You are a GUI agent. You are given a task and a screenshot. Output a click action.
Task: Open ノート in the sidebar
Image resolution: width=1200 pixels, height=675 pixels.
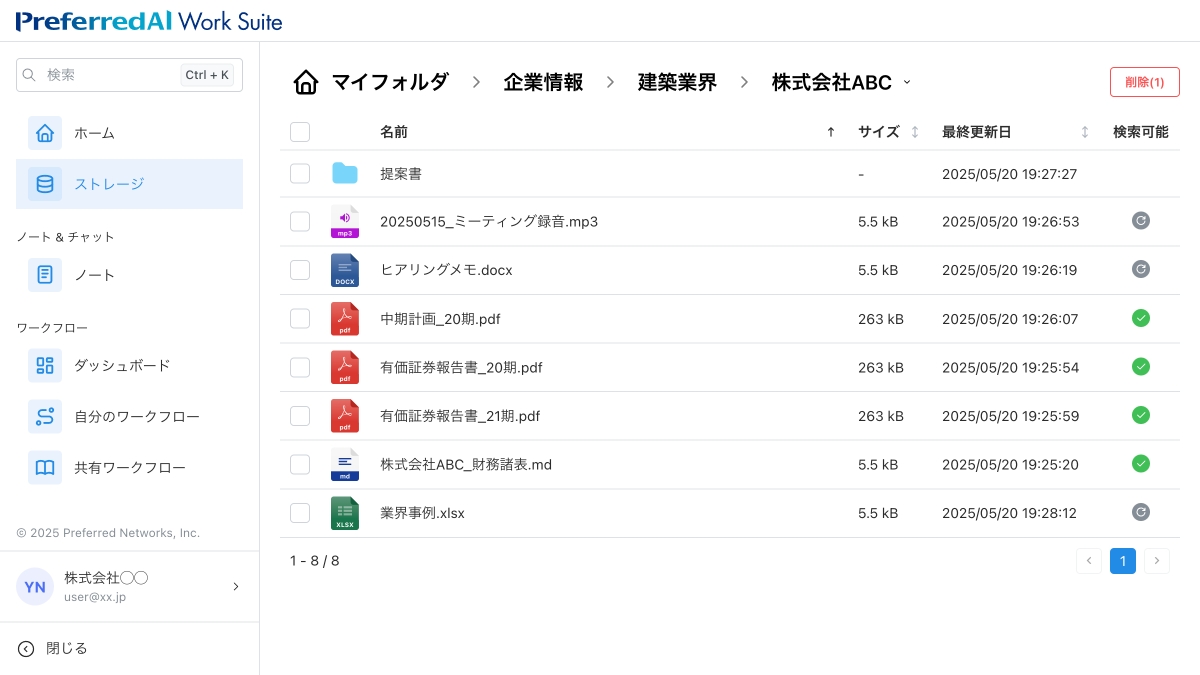pyautogui.click(x=94, y=275)
